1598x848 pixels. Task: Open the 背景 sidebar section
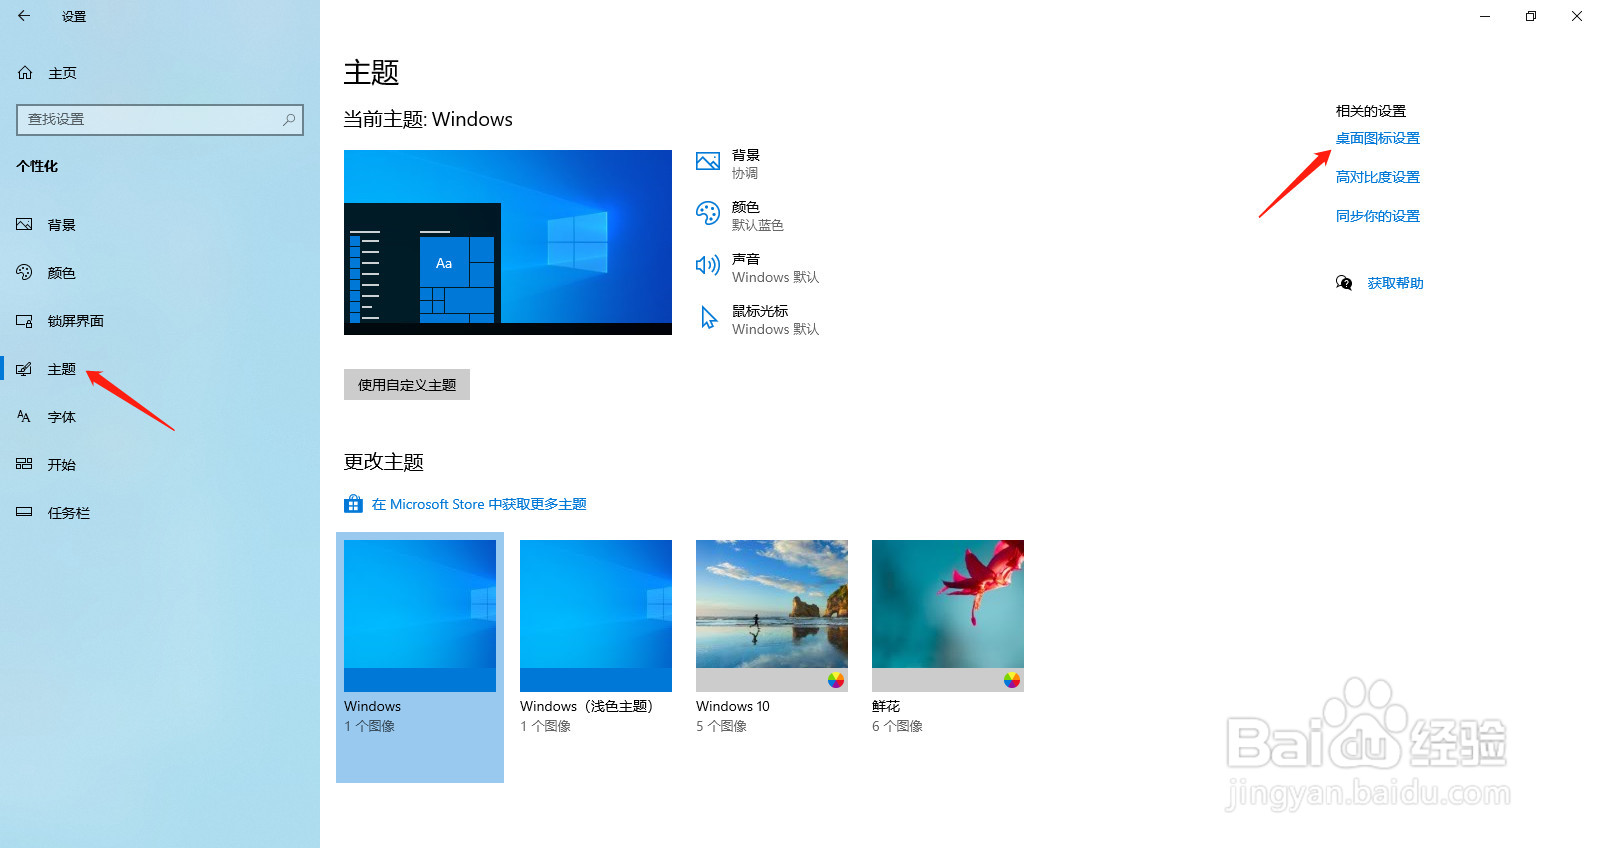click(x=62, y=225)
